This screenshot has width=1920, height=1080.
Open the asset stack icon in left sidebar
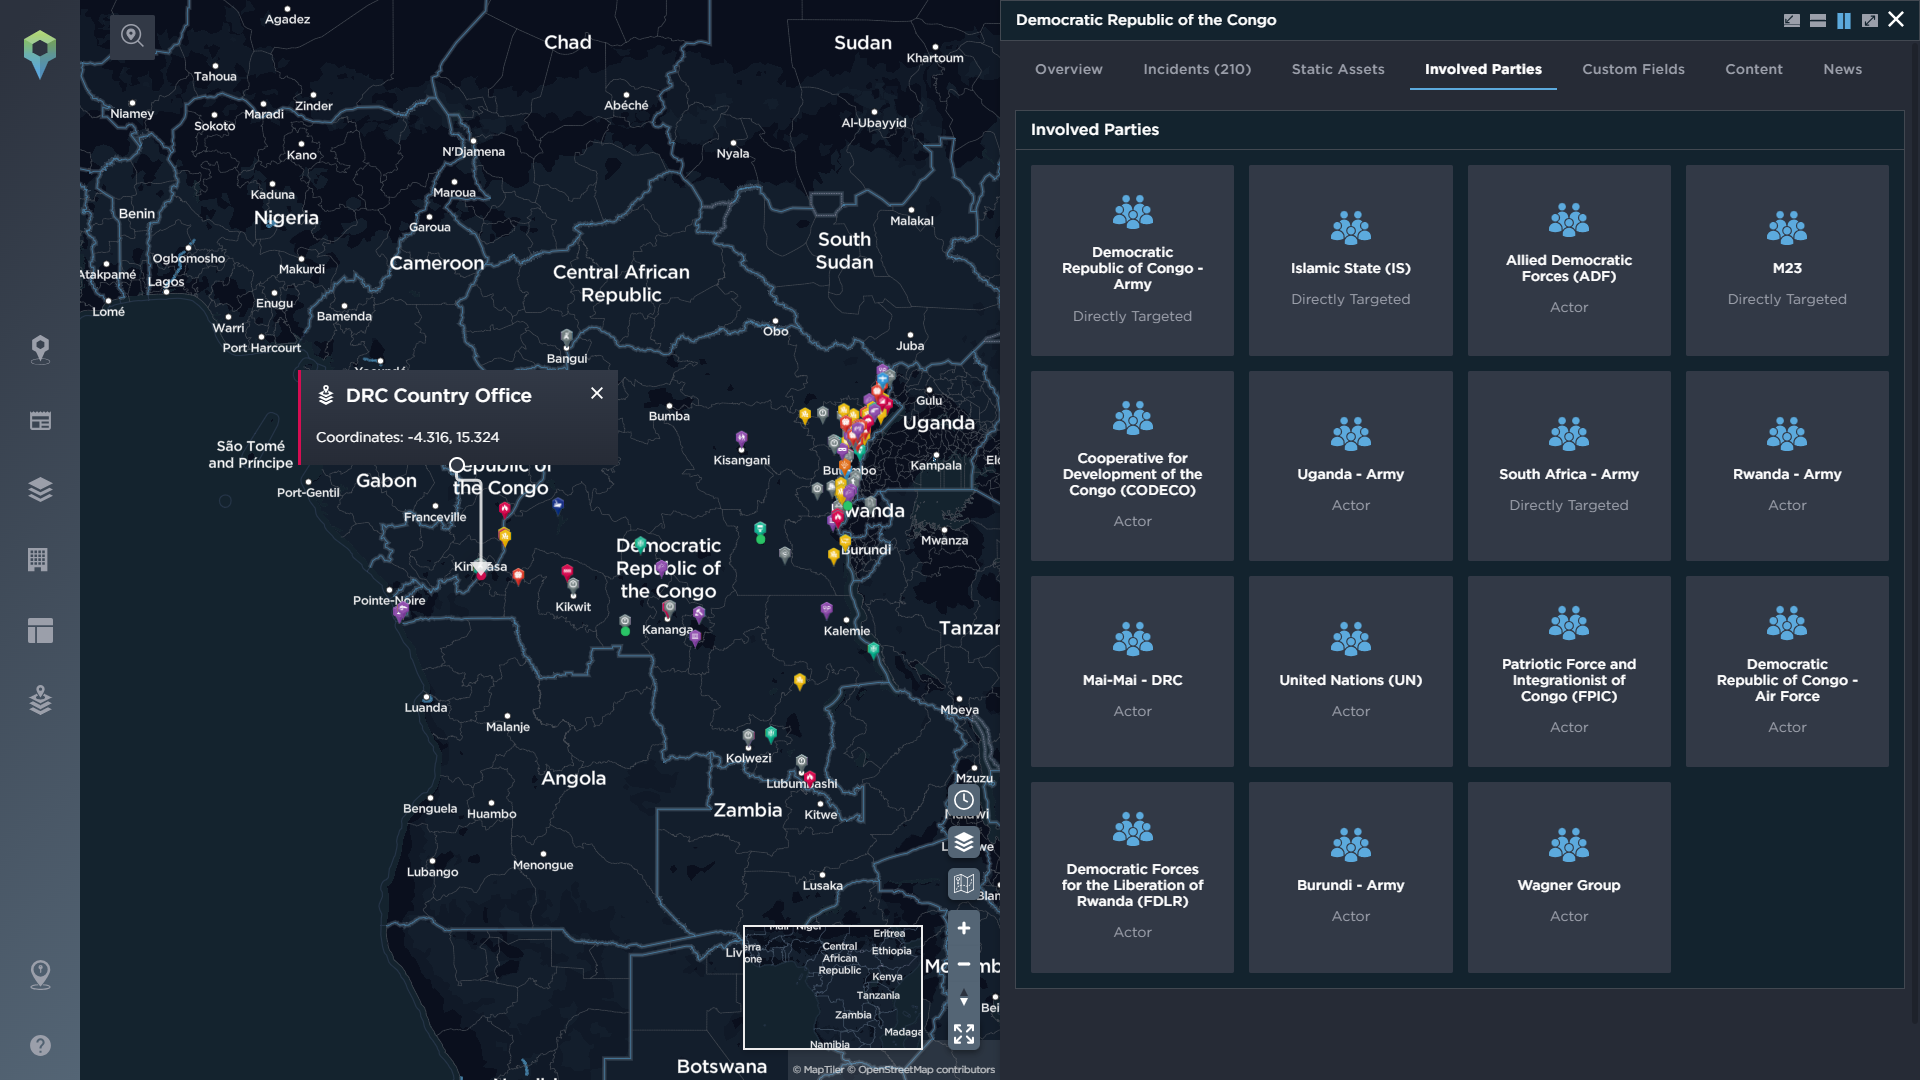point(40,700)
